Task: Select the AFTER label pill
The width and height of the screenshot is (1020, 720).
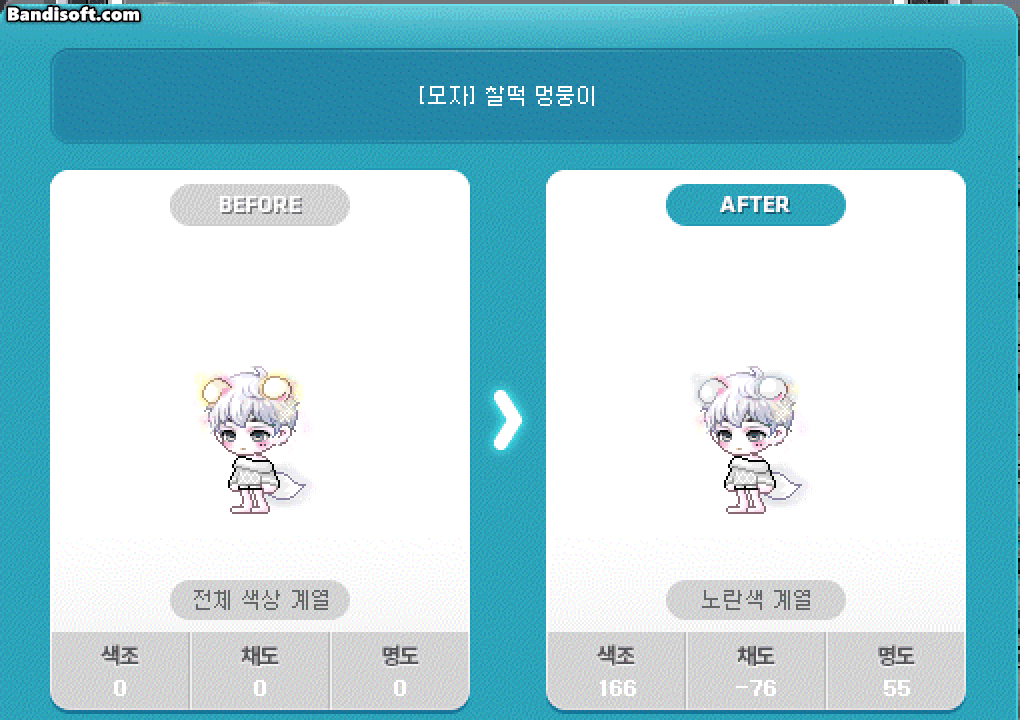Action: click(755, 205)
